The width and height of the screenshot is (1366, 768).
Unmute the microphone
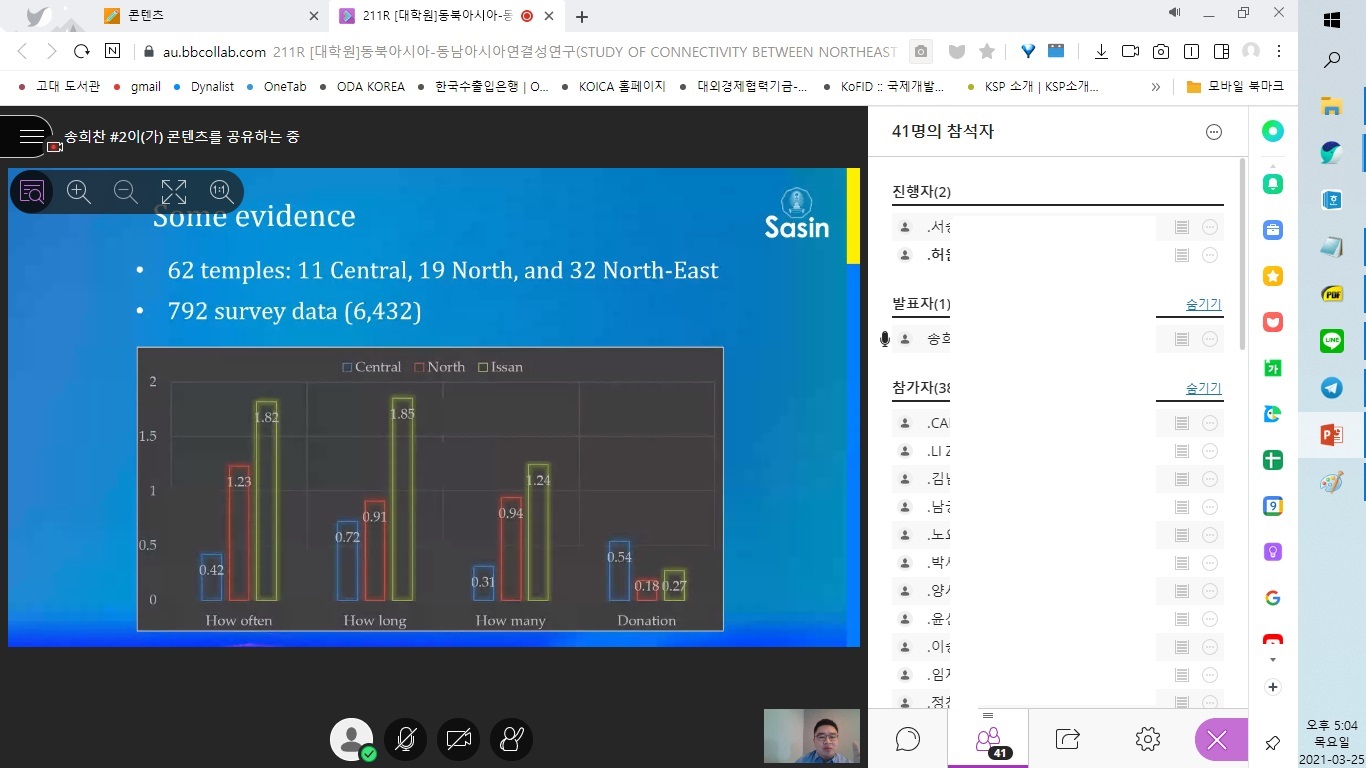click(406, 740)
